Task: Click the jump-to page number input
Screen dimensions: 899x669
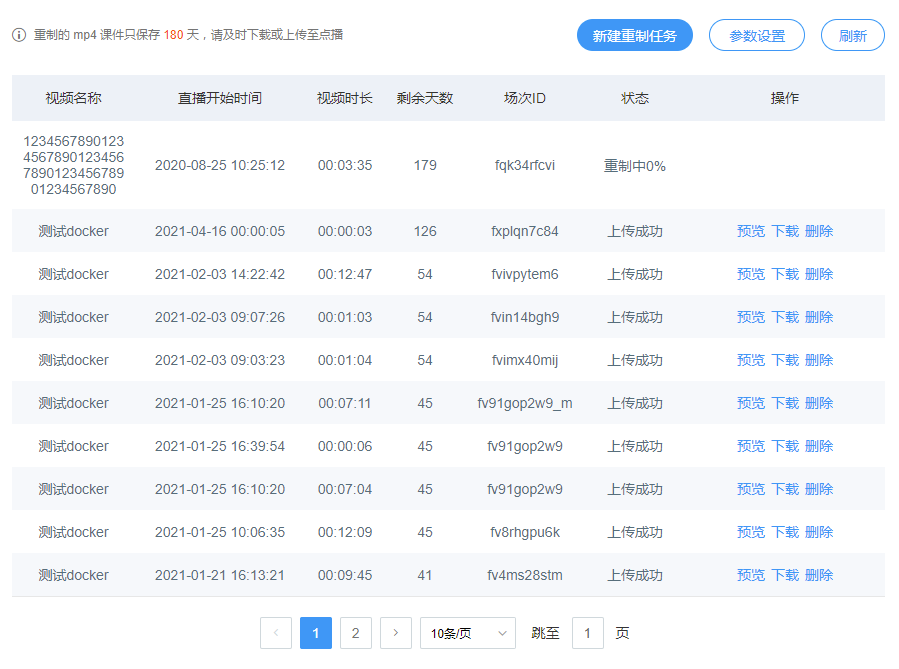Action: click(588, 633)
